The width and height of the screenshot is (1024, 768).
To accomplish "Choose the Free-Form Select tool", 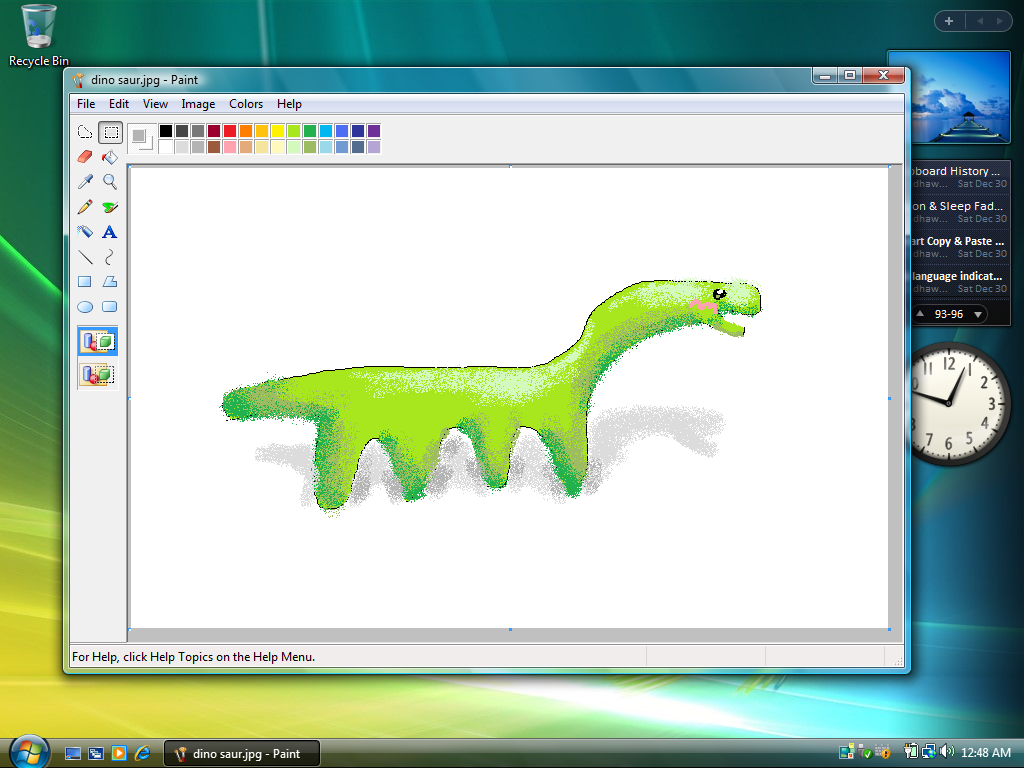I will point(85,132).
